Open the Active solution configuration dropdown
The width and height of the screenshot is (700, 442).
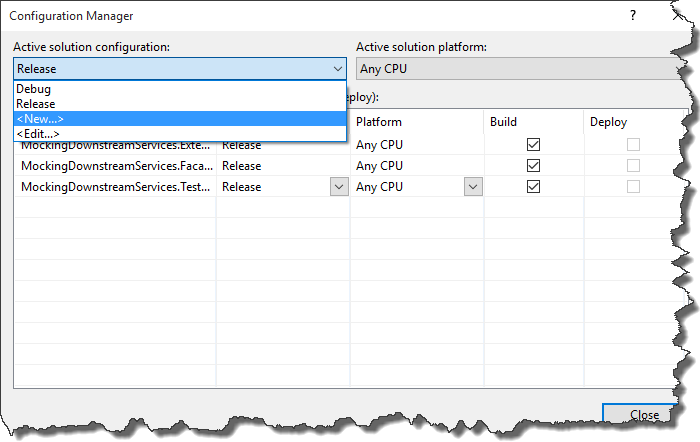pos(180,69)
